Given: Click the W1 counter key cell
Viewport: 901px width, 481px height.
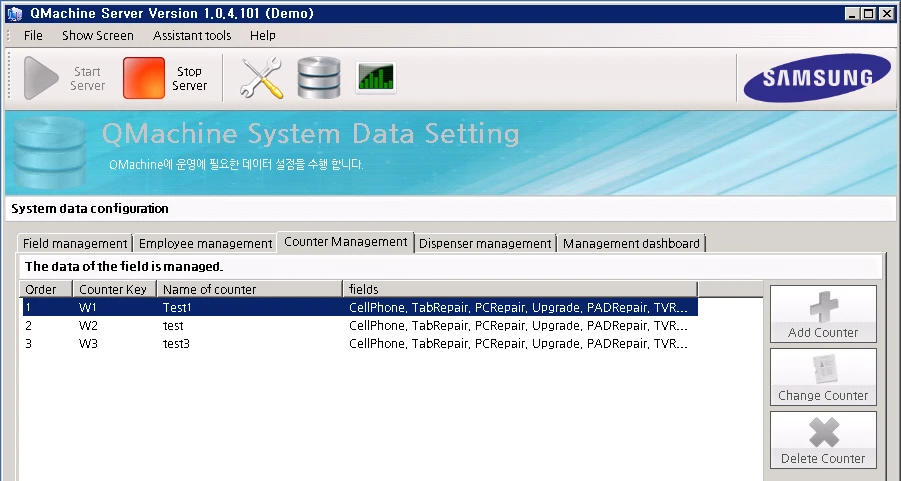Looking at the screenshot, I should click(x=88, y=307).
